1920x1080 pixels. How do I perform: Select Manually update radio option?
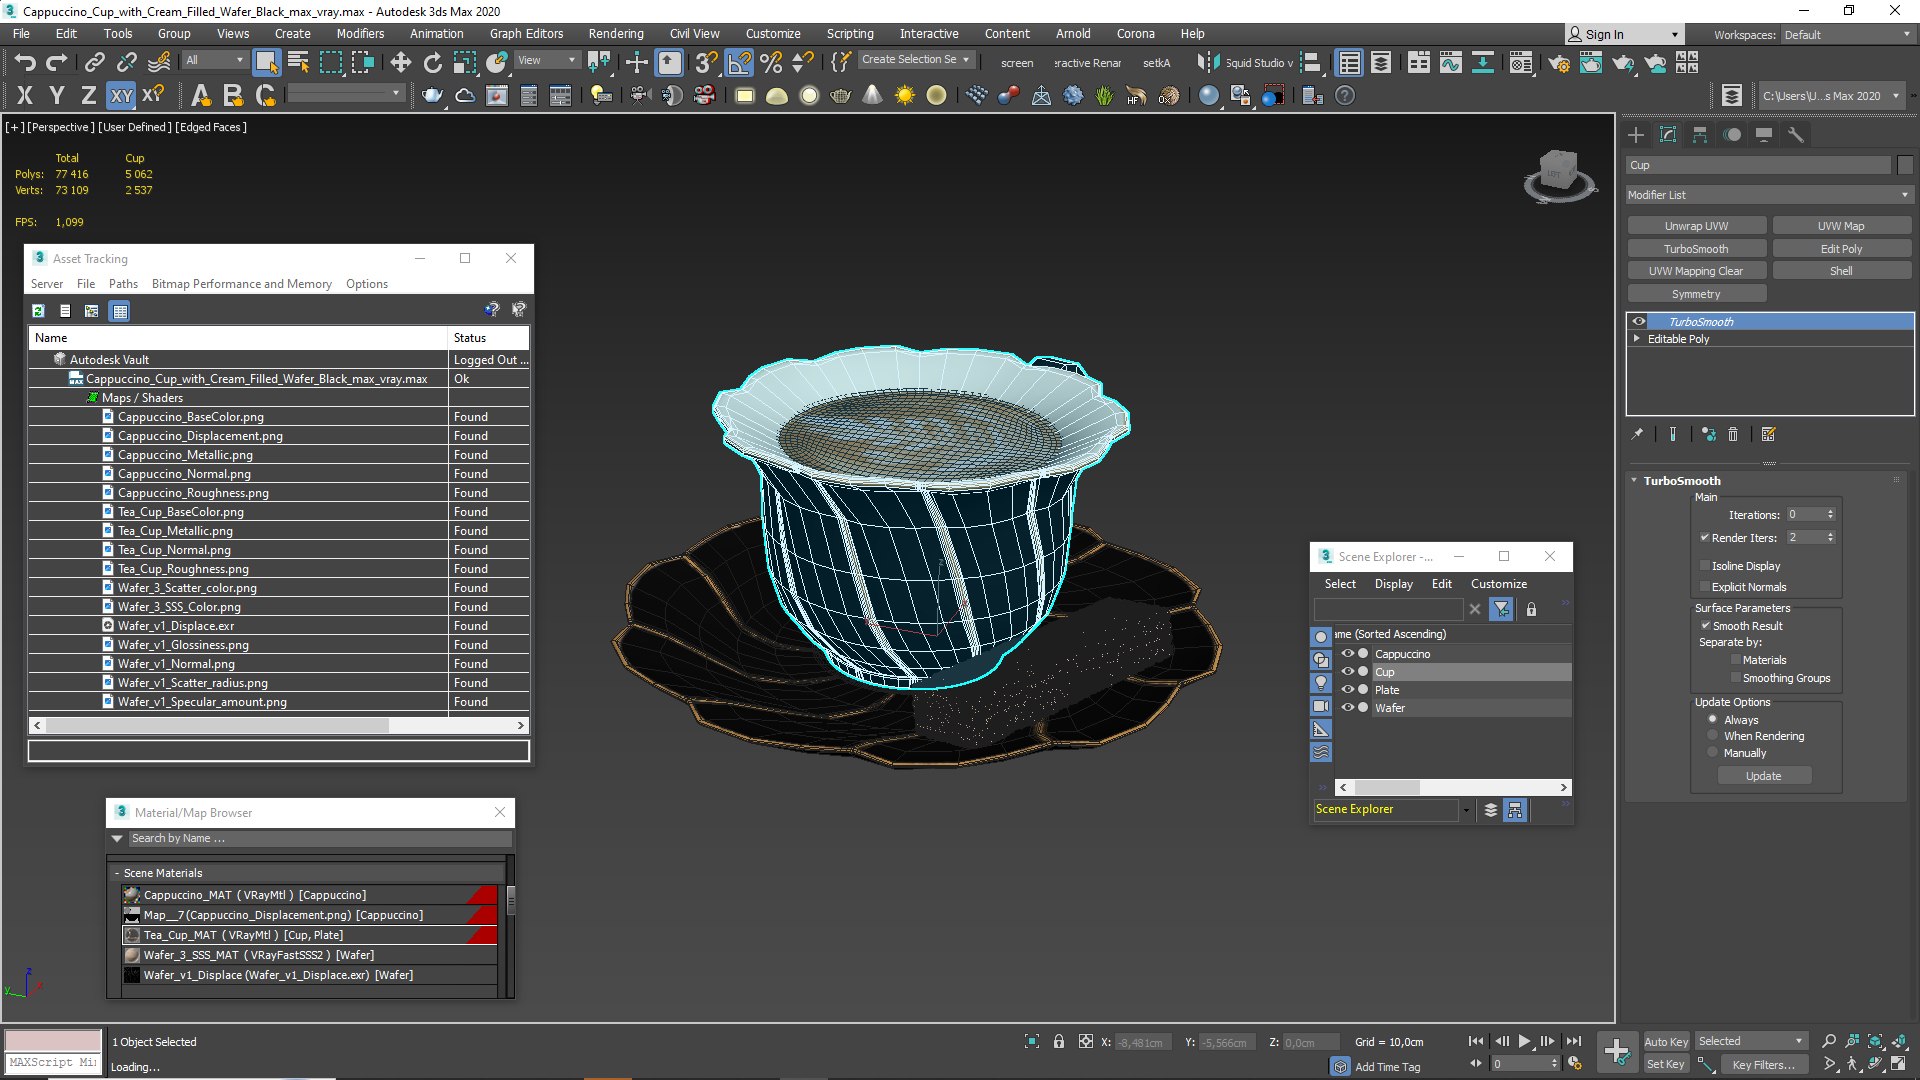point(1713,753)
